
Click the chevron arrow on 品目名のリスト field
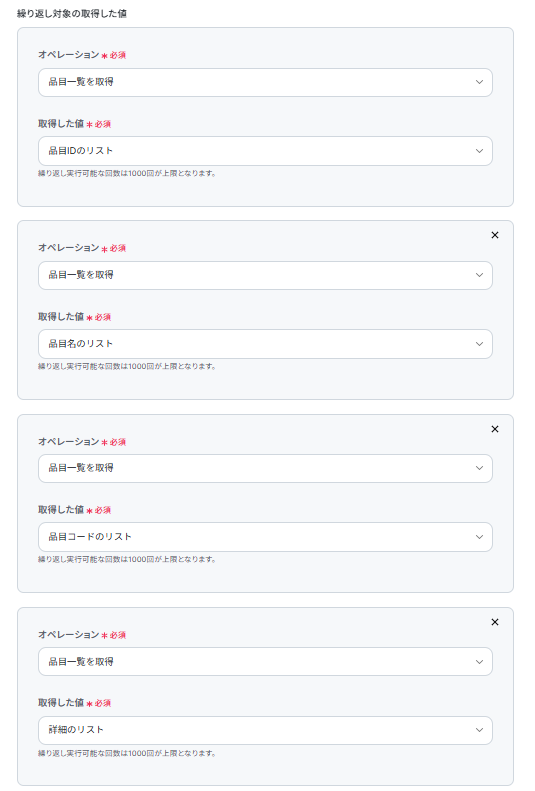[480, 344]
